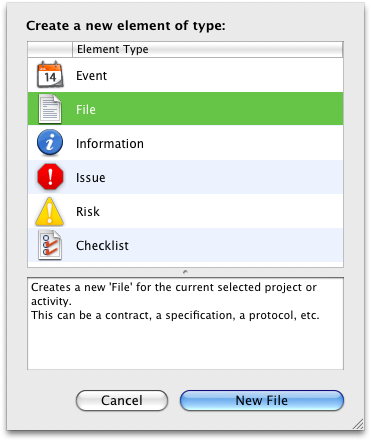Click the split-pane divider handle below list
The height and width of the screenshot is (441, 371).
click(x=185, y=272)
